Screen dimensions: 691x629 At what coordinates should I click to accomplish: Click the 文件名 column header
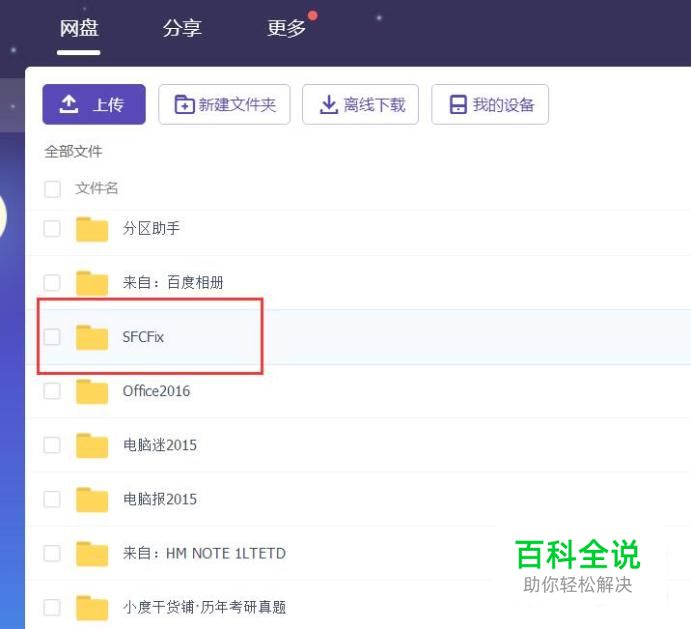(x=97, y=188)
